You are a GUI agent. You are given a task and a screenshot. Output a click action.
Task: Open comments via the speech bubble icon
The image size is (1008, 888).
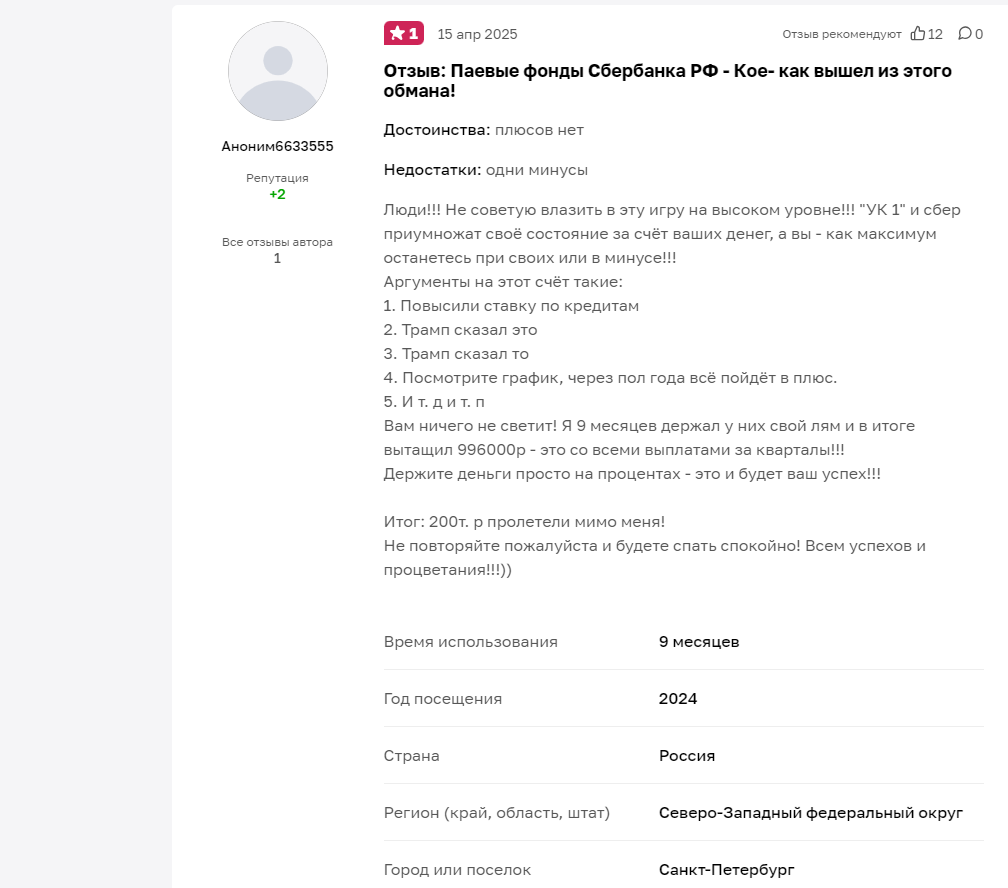pos(964,34)
